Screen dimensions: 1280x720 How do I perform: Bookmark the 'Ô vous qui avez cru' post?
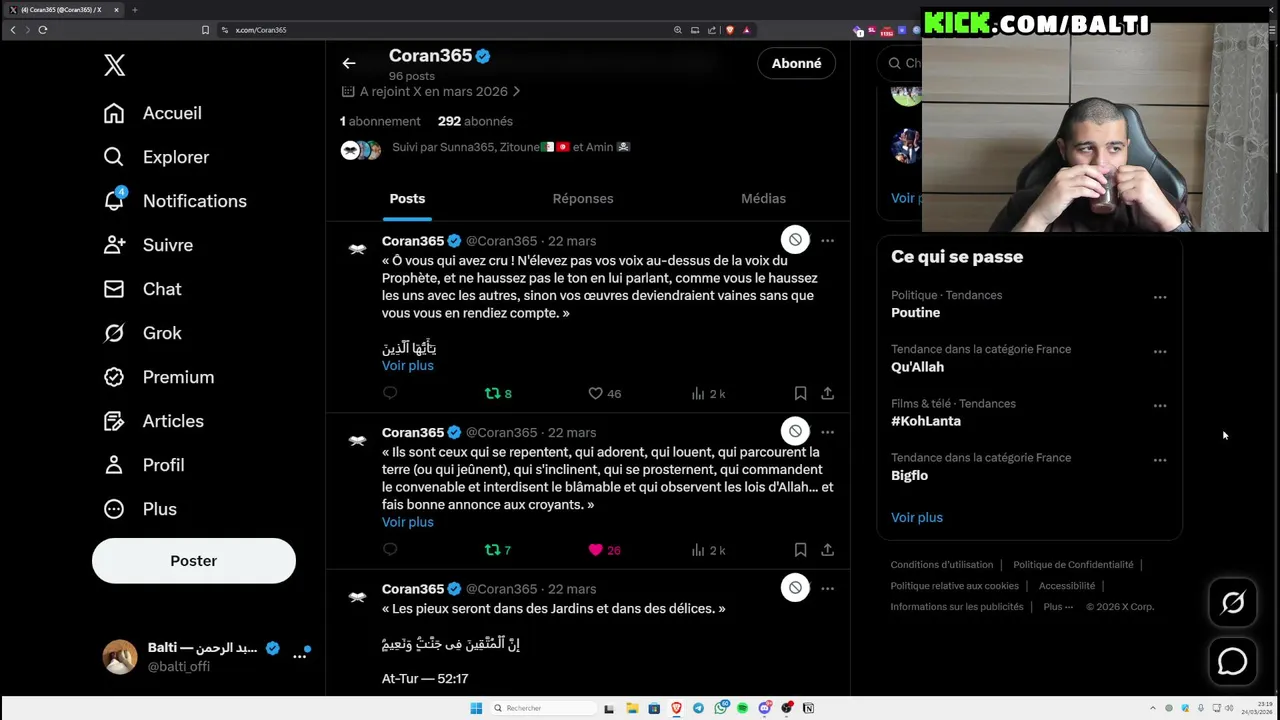pos(800,393)
